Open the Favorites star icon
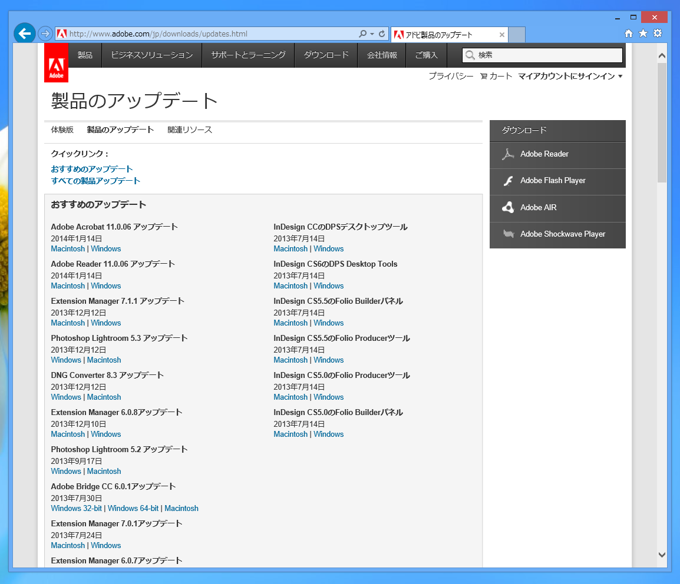680x584 pixels. click(643, 33)
